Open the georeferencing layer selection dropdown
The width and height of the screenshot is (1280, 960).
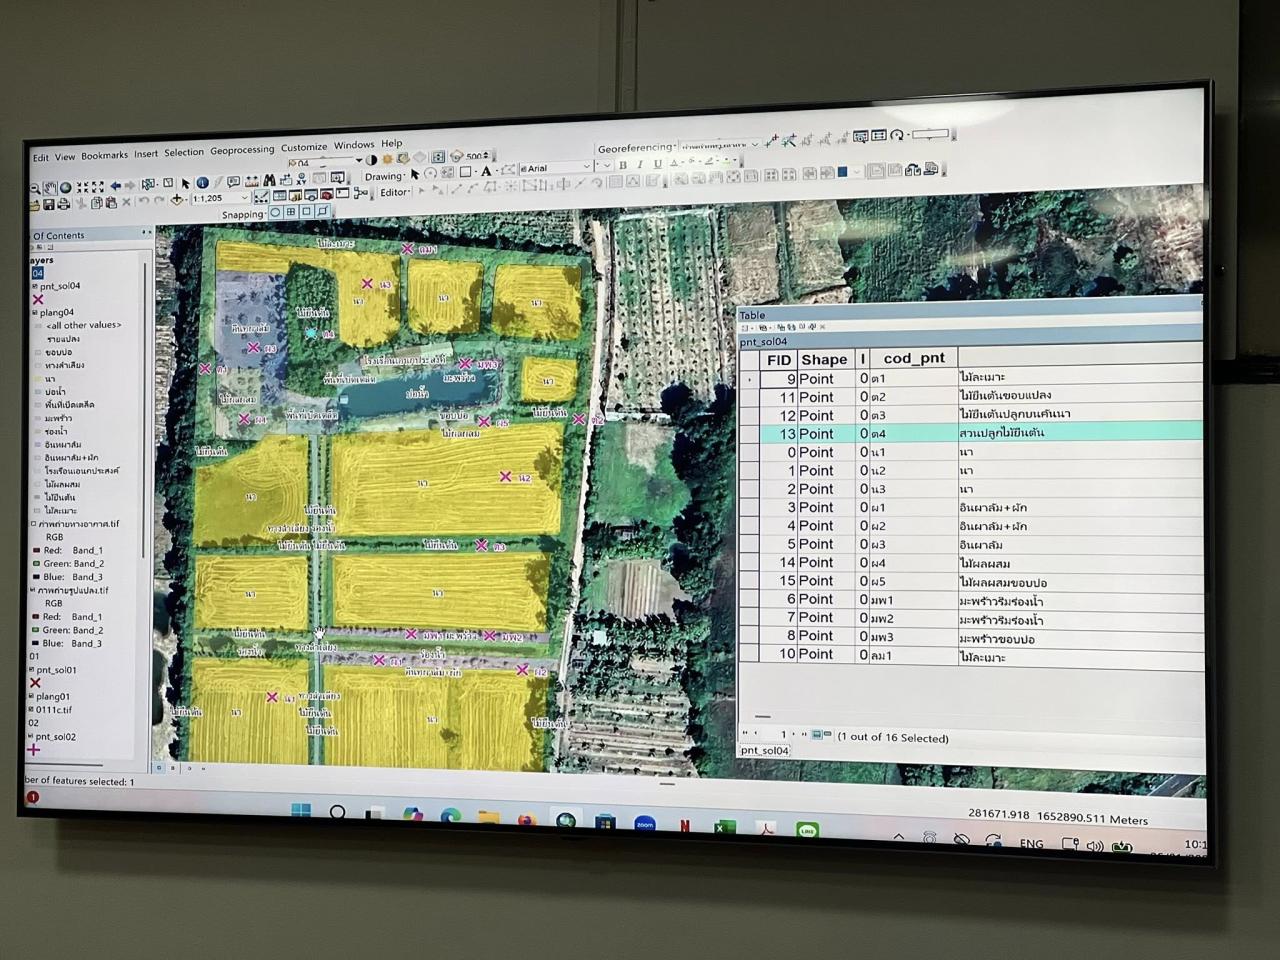click(756, 144)
